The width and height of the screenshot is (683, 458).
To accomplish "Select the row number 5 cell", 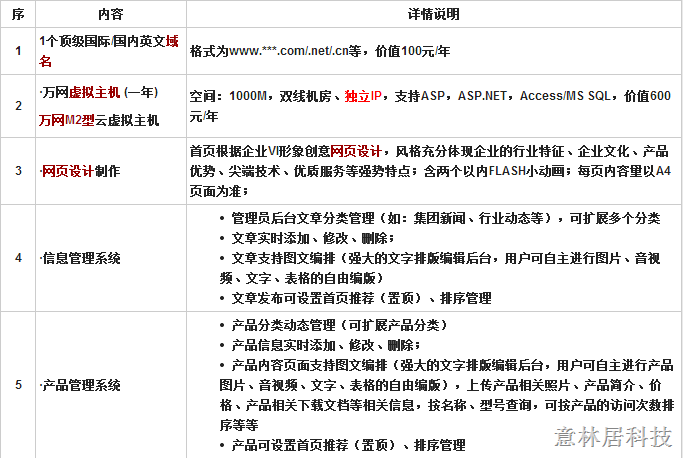I will click(17, 385).
